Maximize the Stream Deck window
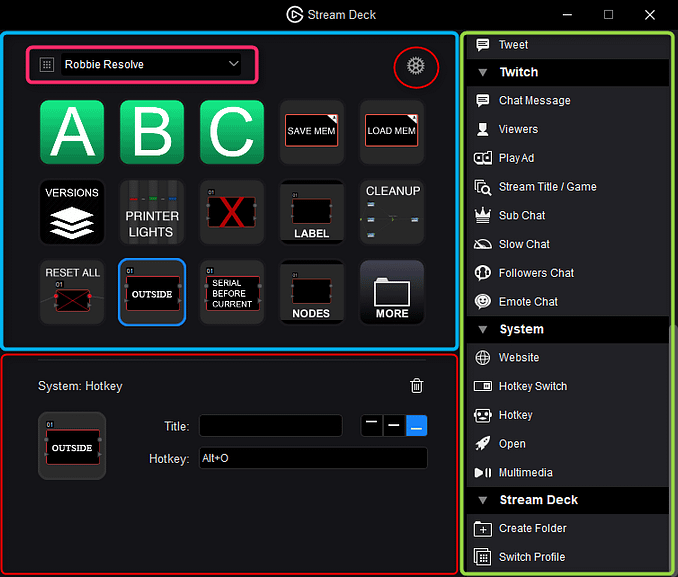This screenshot has width=678, height=577. click(x=608, y=15)
